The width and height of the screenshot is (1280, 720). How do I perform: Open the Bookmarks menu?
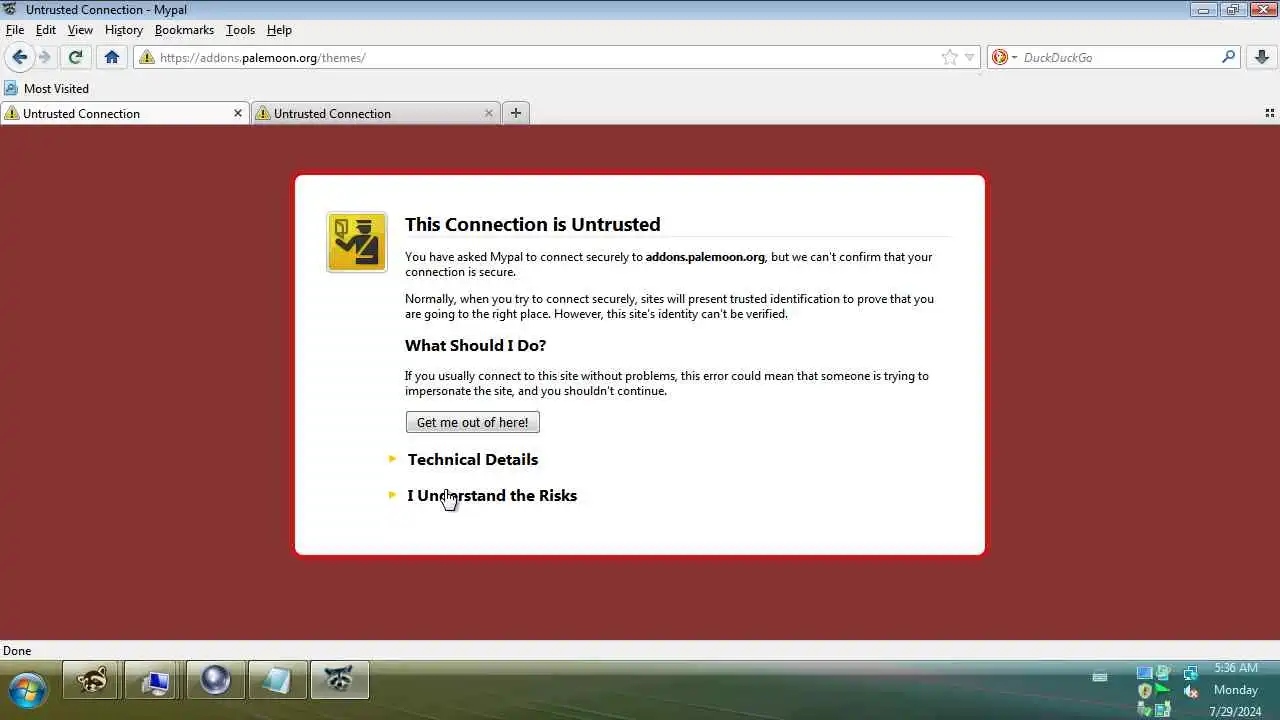pyautogui.click(x=184, y=30)
